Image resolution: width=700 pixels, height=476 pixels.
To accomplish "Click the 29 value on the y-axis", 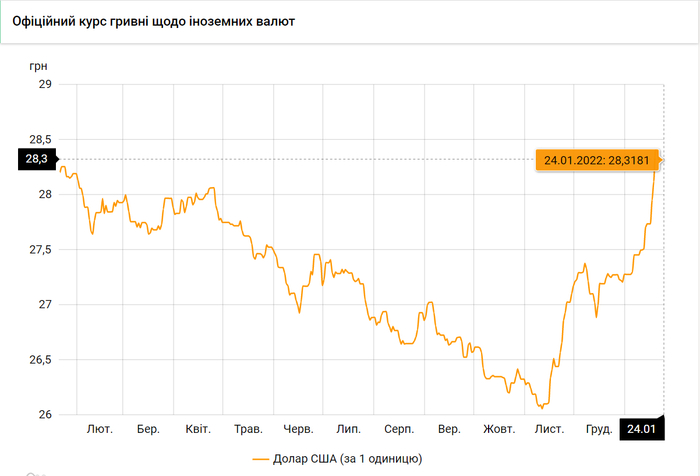I will pos(45,84).
